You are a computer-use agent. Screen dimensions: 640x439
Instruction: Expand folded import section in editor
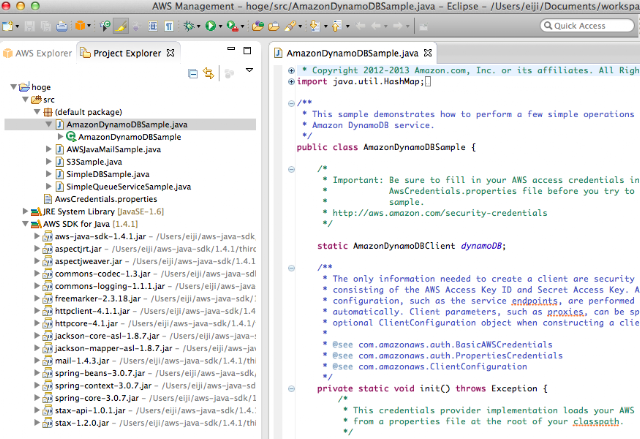click(291, 82)
